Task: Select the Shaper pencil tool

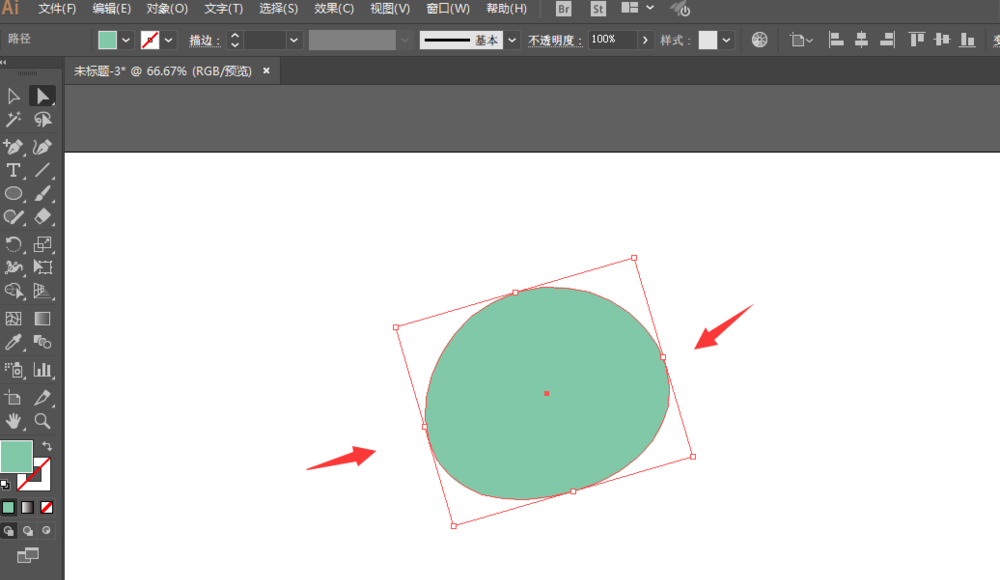Action: (x=13, y=217)
